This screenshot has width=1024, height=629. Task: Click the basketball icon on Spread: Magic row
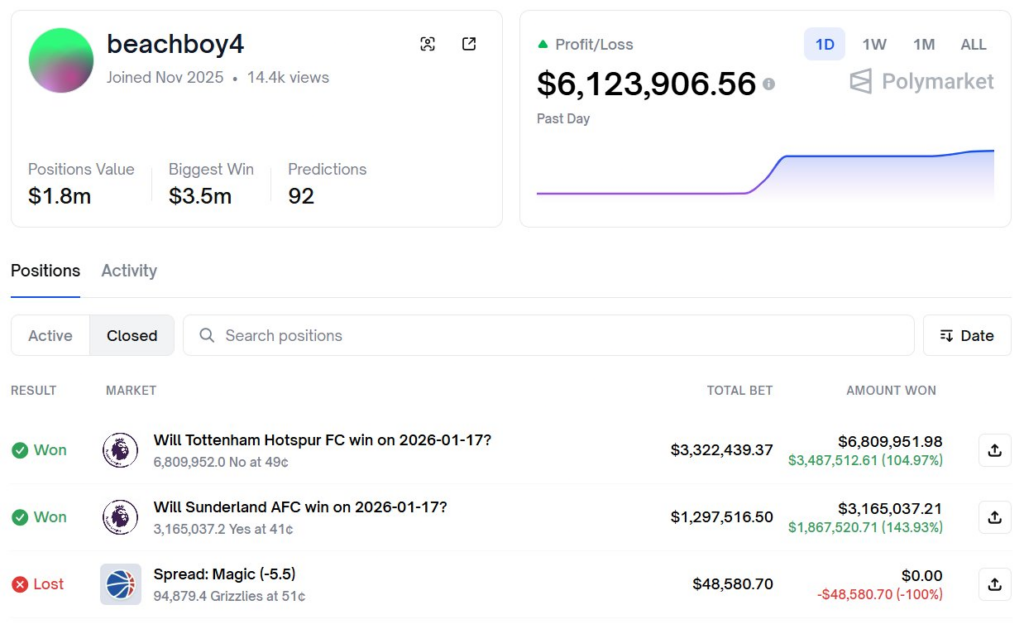[x=120, y=584]
